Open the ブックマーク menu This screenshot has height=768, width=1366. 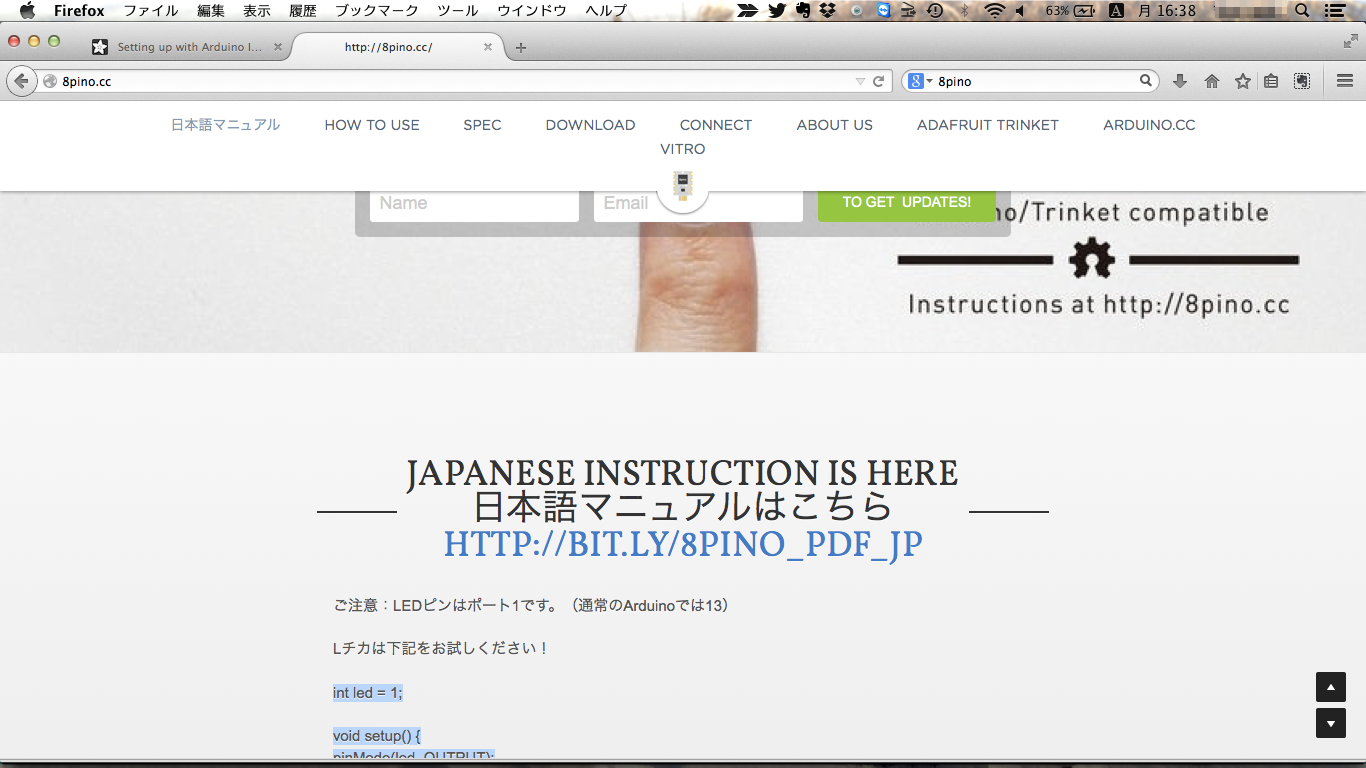[x=377, y=11]
